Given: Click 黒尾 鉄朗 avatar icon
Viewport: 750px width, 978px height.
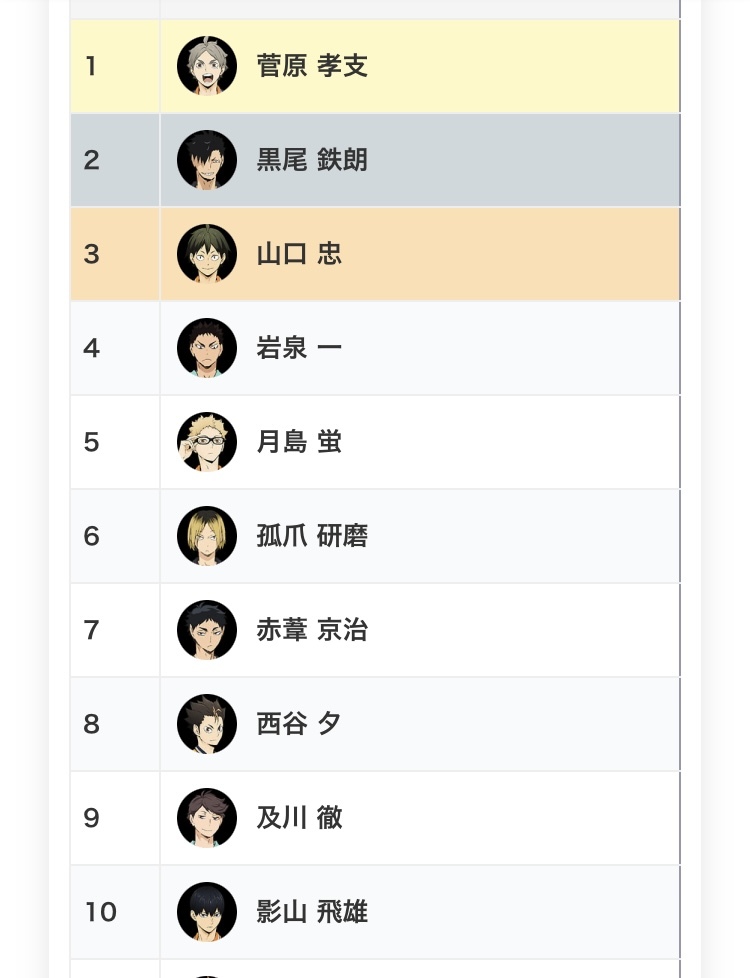Looking at the screenshot, I should coord(207,160).
